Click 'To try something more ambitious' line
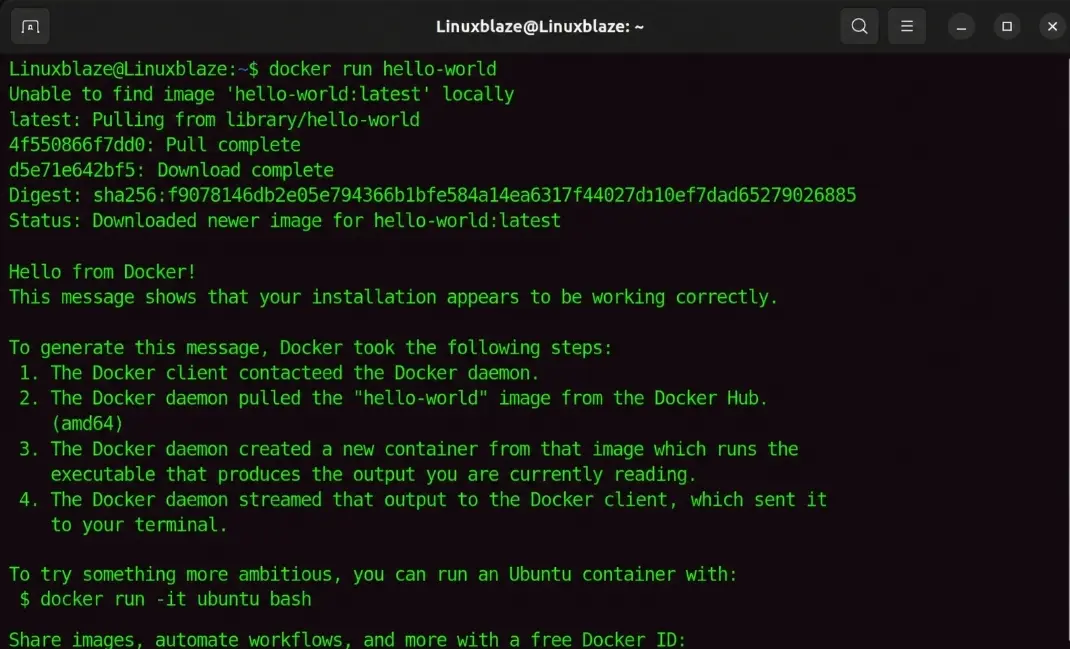The width and height of the screenshot is (1070, 649). pyautogui.click(x=373, y=574)
